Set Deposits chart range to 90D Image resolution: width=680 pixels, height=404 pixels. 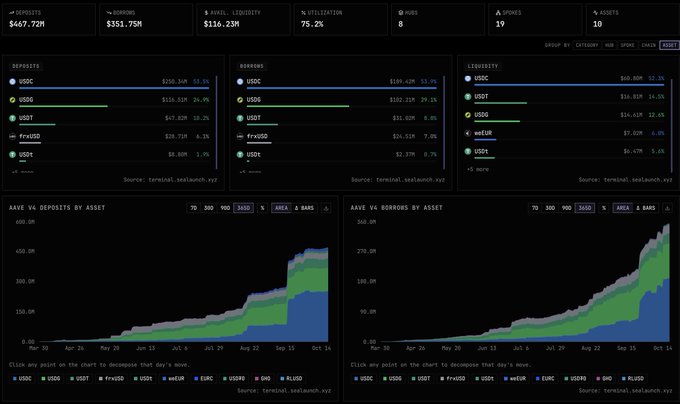[225, 208]
